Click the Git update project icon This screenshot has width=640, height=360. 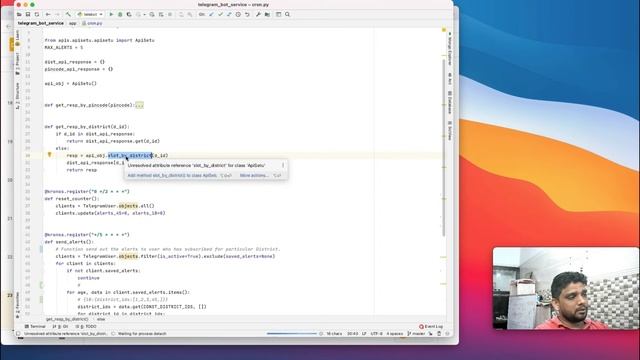[x=211, y=14]
